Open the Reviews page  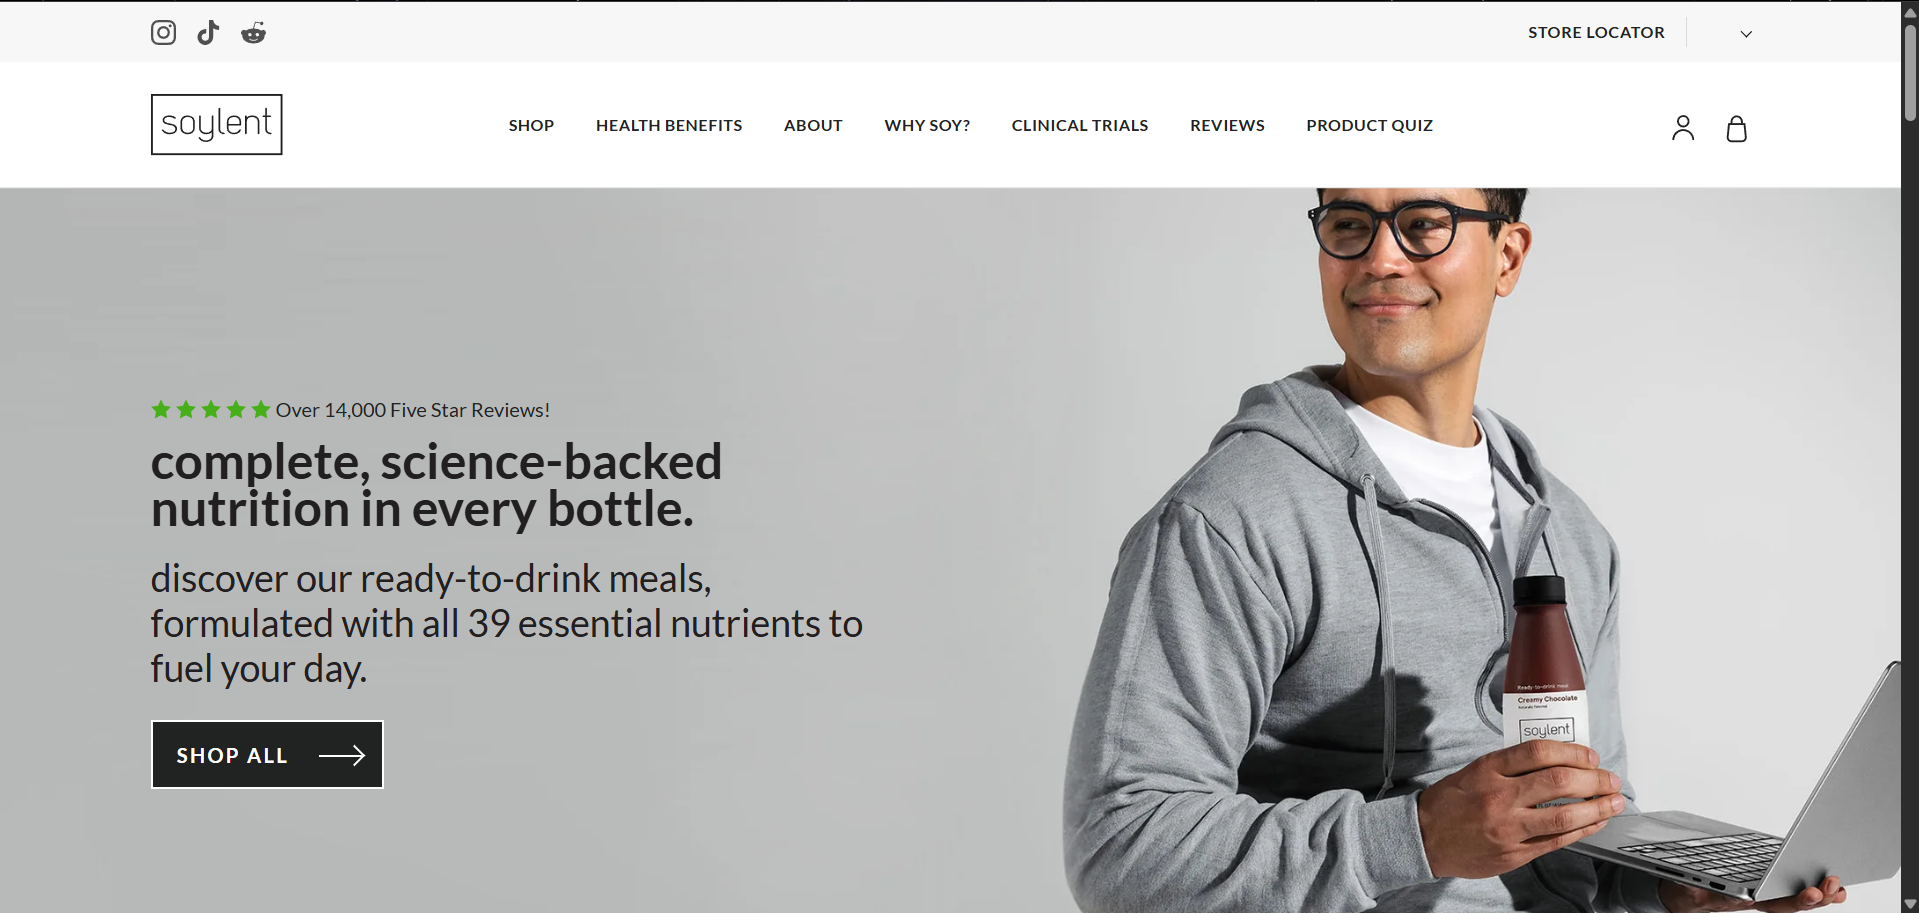pyautogui.click(x=1227, y=125)
